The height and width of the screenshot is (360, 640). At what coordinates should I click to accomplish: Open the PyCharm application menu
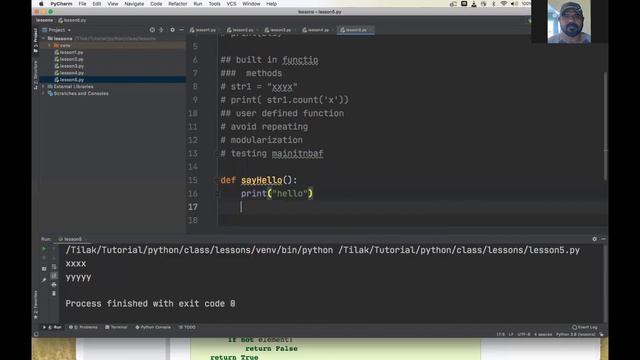coord(61,4)
